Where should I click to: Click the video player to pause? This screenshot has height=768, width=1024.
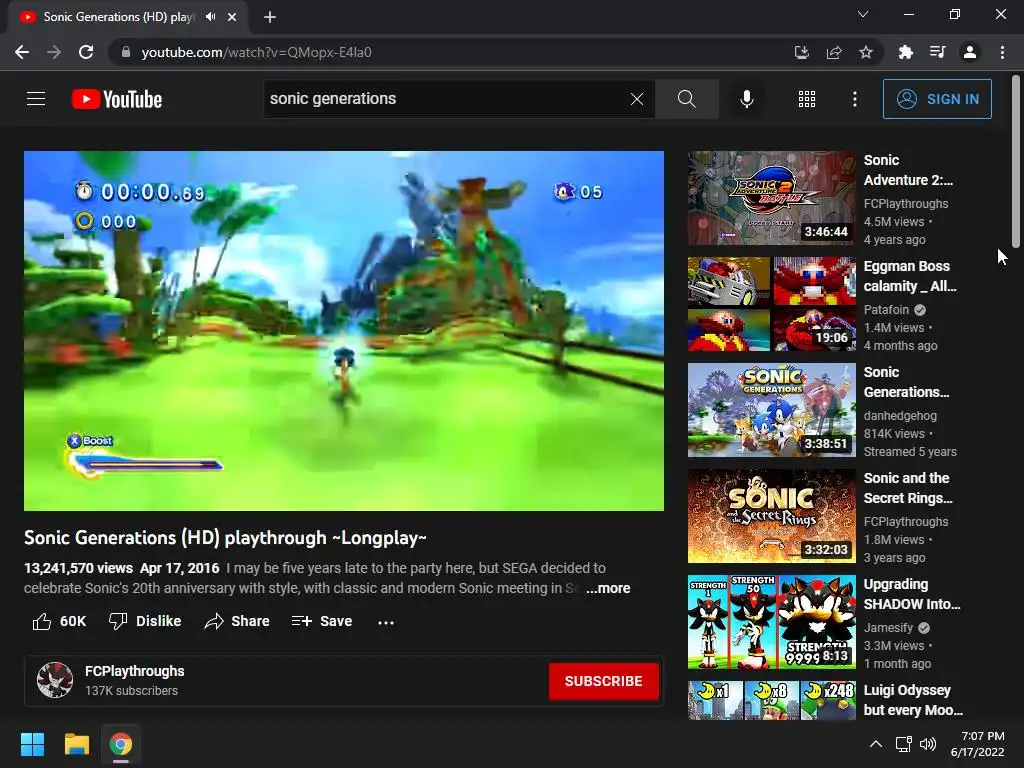pyautogui.click(x=344, y=330)
